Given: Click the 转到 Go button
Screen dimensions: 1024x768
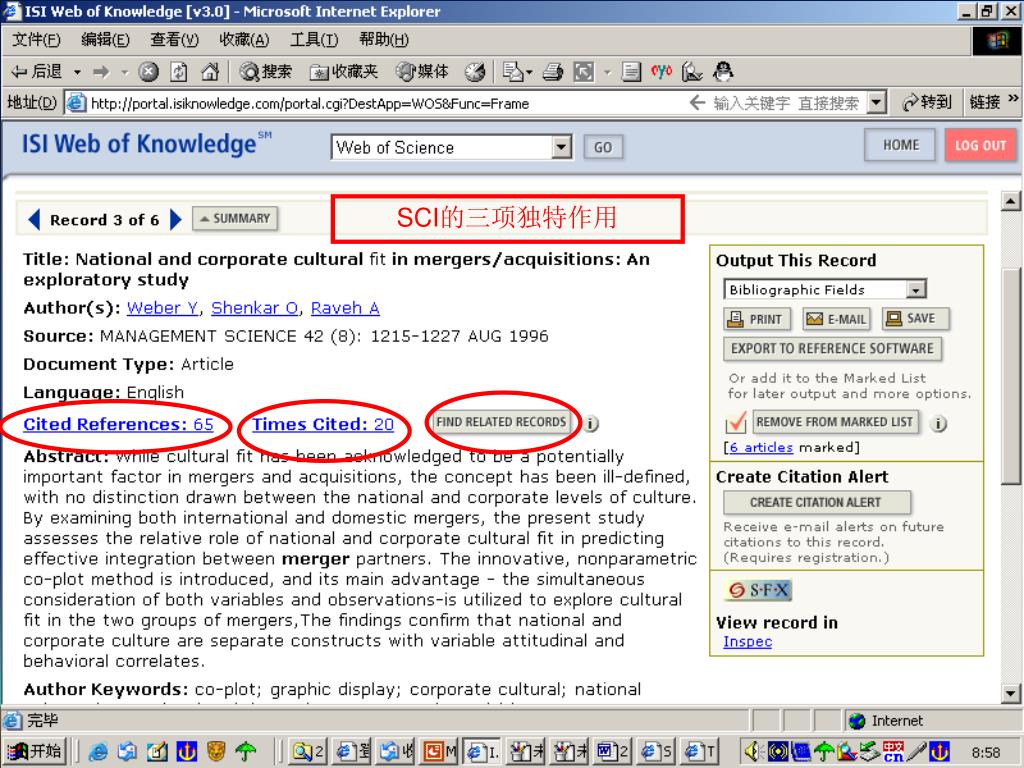Looking at the screenshot, I should 926,103.
